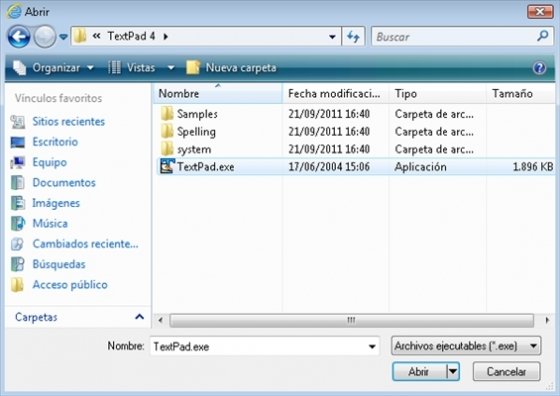
Task: Sort by Fecha modificación column
Action: (335, 94)
